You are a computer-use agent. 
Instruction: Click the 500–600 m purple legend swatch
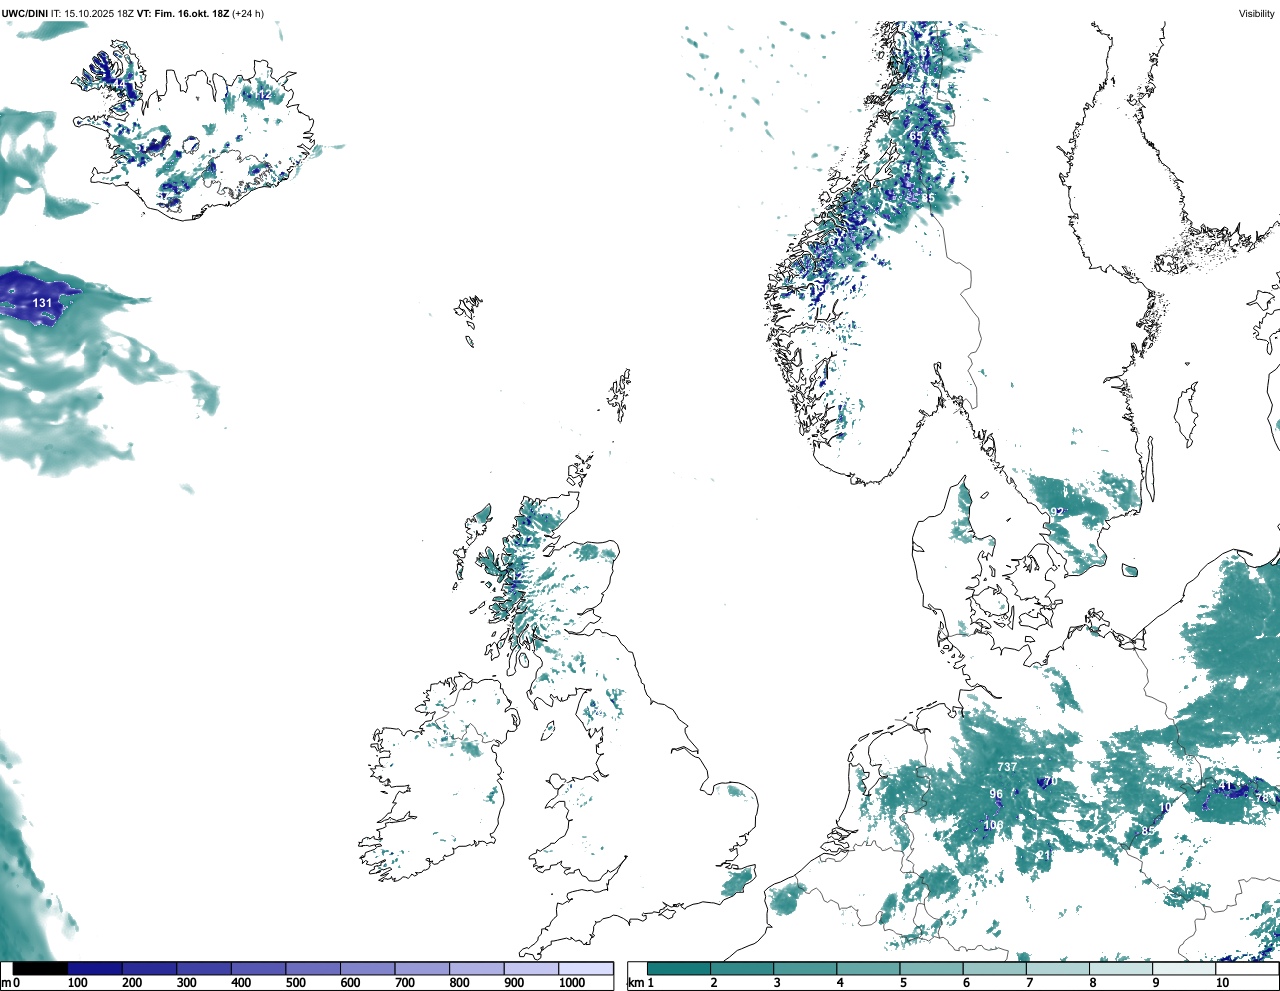313,968
